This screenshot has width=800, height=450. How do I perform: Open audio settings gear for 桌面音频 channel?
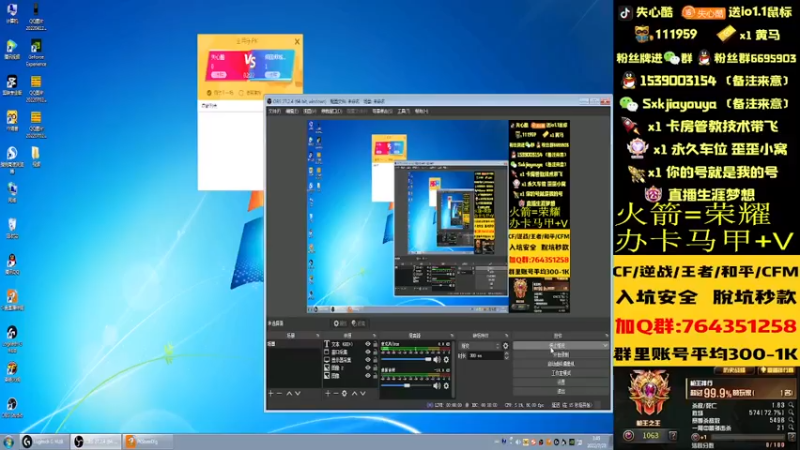point(446,386)
